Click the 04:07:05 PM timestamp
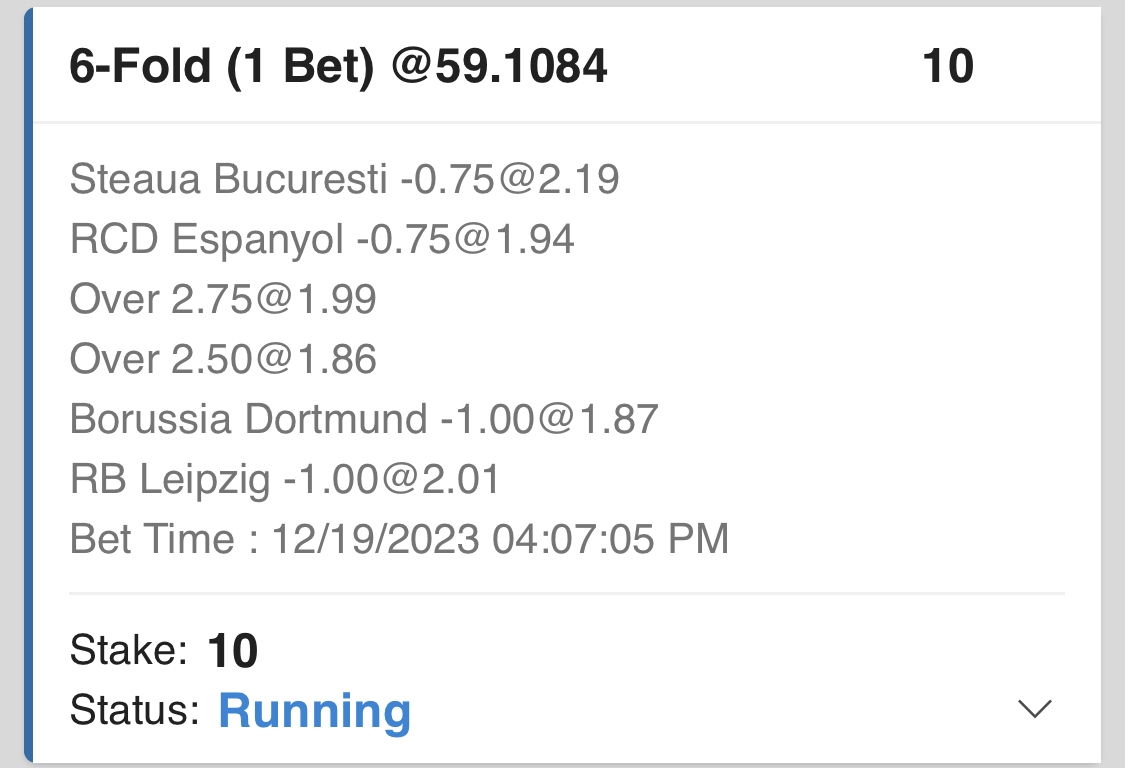The height and width of the screenshot is (768, 1125). [x=610, y=540]
